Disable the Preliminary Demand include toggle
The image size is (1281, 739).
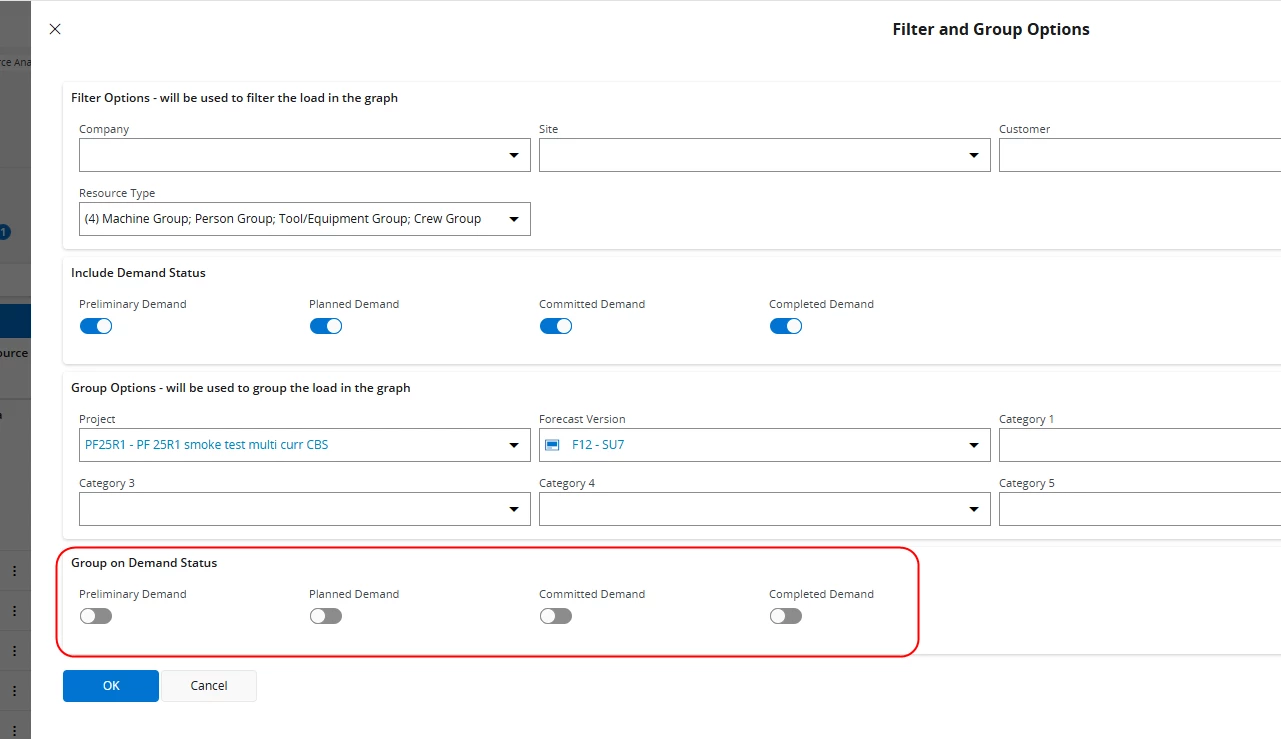(96, 326)
